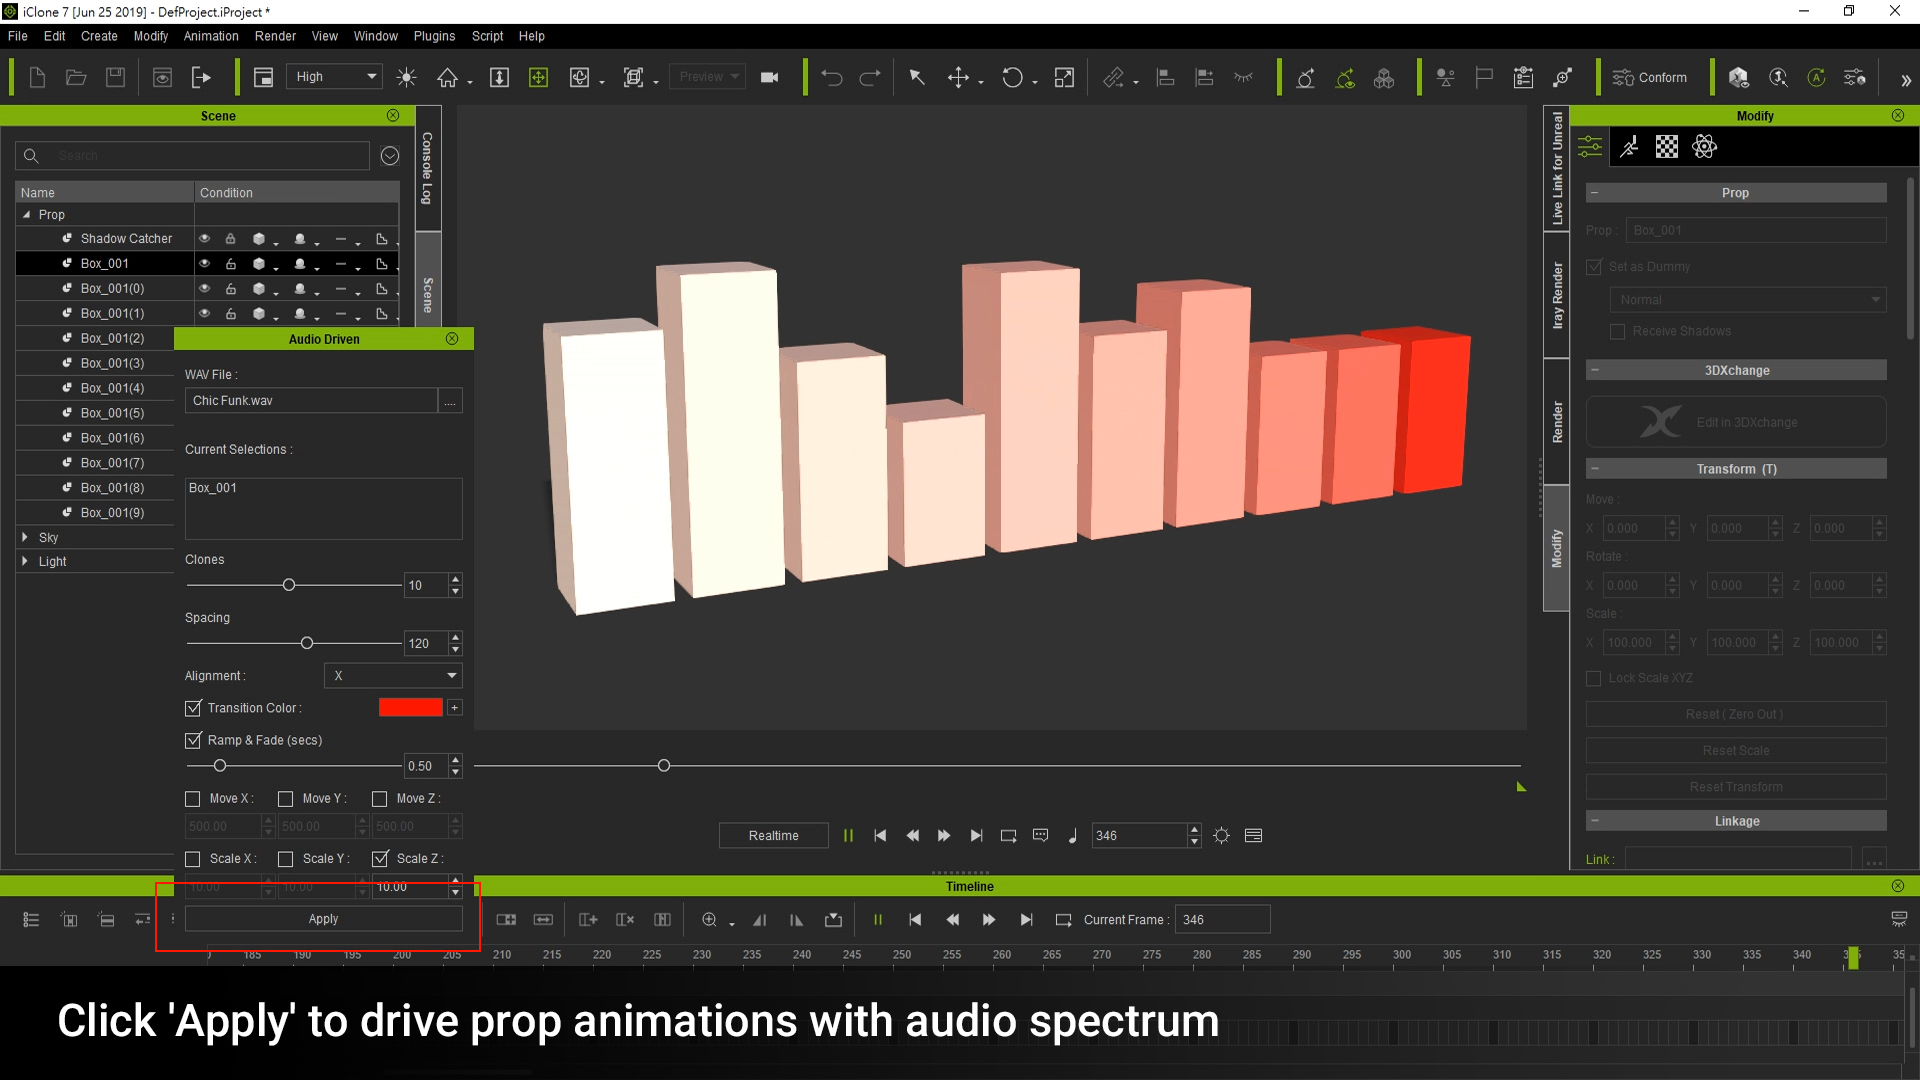Click the Home view icon

pyautogui.click(x=447, y=77)
